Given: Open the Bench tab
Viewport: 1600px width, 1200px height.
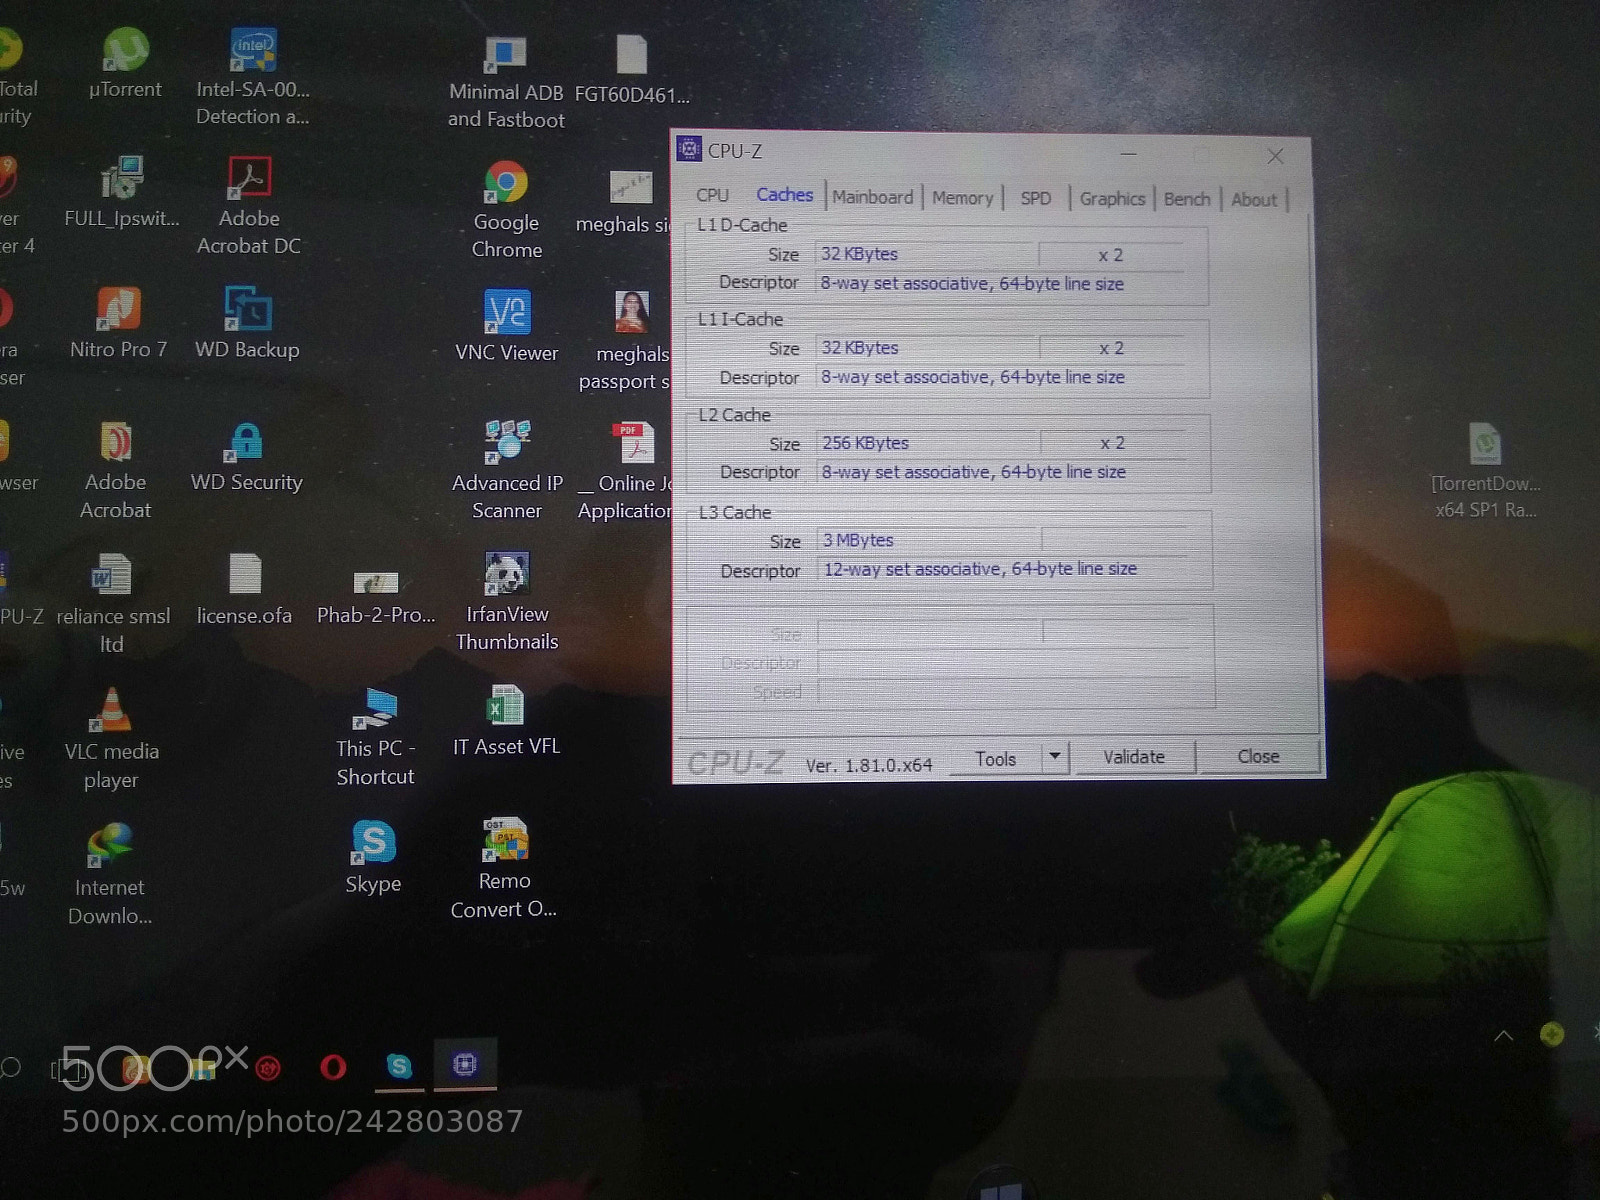Looking at the screenshot, I should pos(1187,199).
